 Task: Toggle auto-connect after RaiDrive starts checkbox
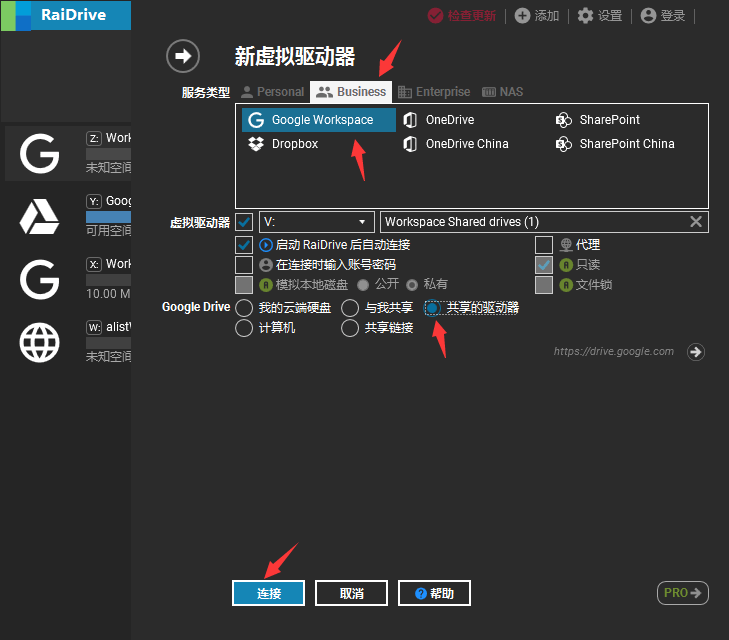click(244, 245)
